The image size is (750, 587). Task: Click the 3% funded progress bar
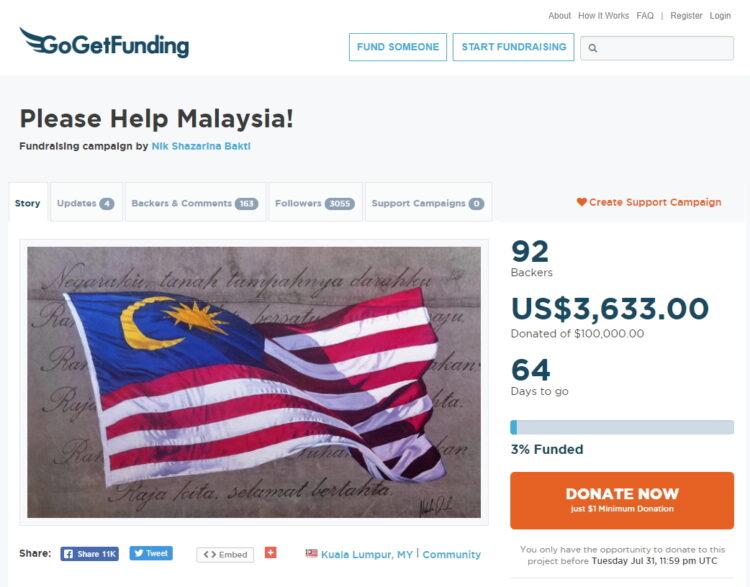coord(622,427)
